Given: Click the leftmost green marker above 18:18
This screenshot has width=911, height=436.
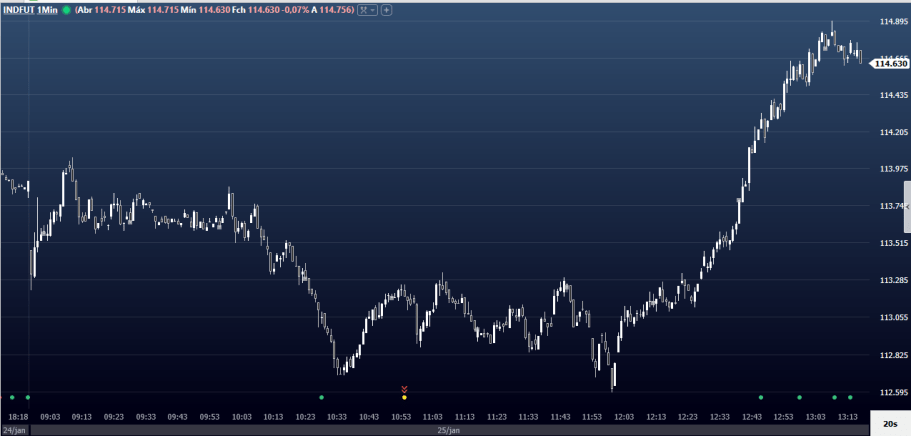Looking at the screenshot, I should [x=12, y=398].
